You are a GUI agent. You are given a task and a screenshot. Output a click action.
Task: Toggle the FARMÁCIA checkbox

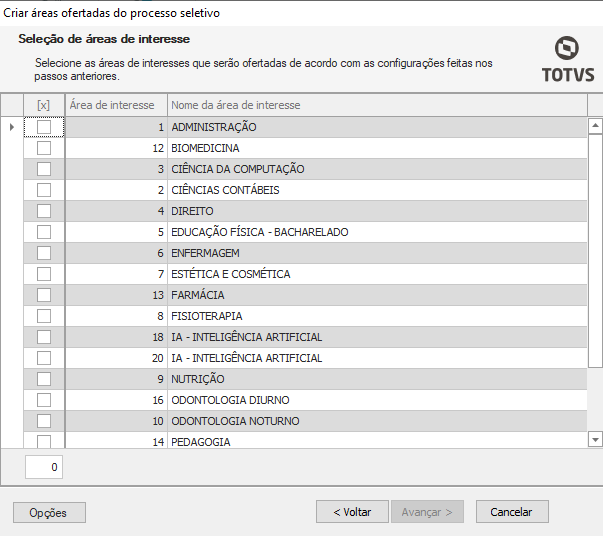click(44, 295)
